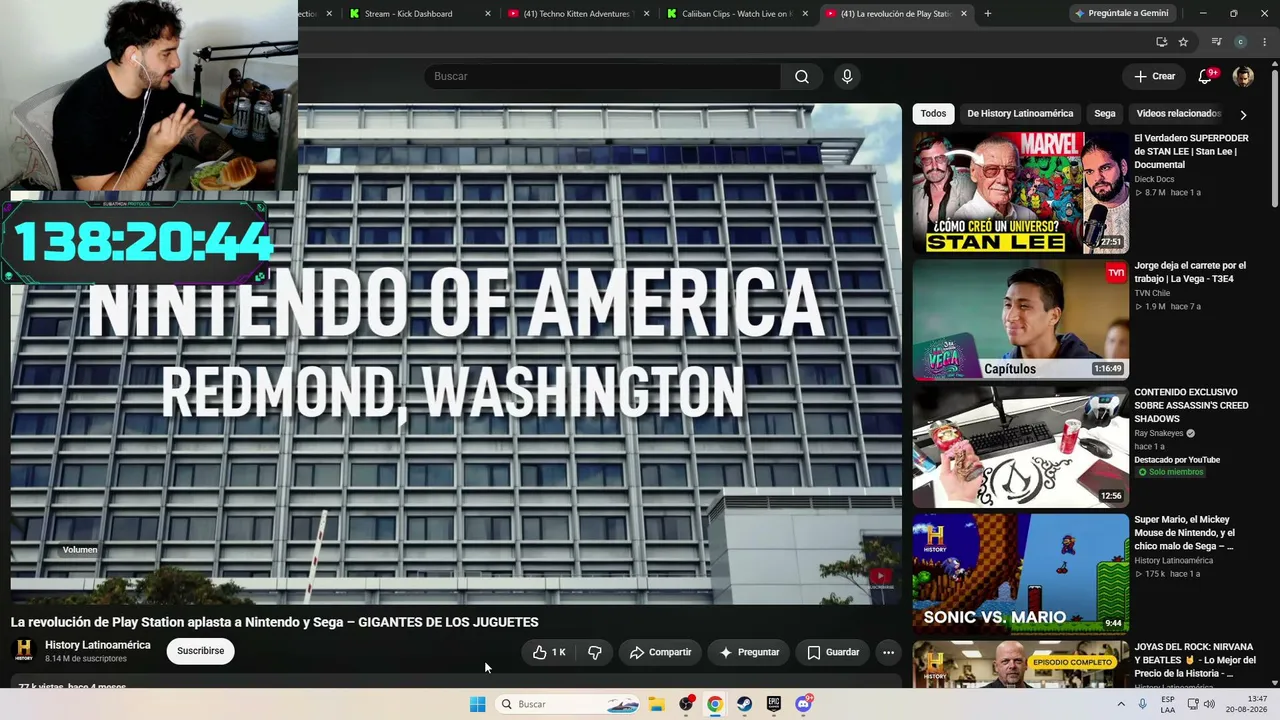Open YouTube notifications bell
The height and width of the screenshot is (720, 1280).
tap(1205, 76)
